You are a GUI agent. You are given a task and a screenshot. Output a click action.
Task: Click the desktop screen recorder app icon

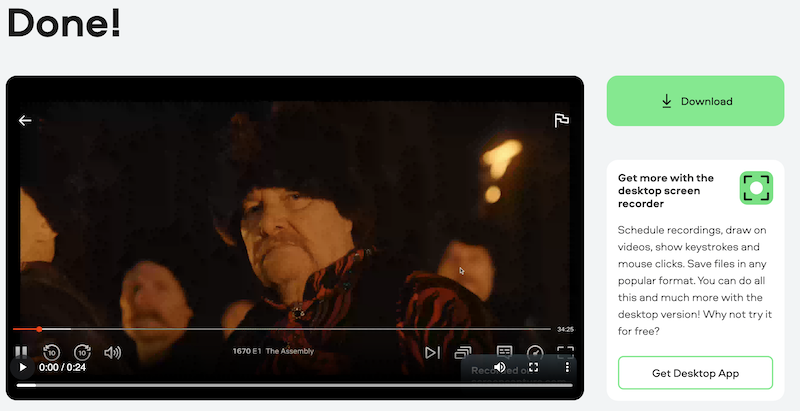[756, 188]
